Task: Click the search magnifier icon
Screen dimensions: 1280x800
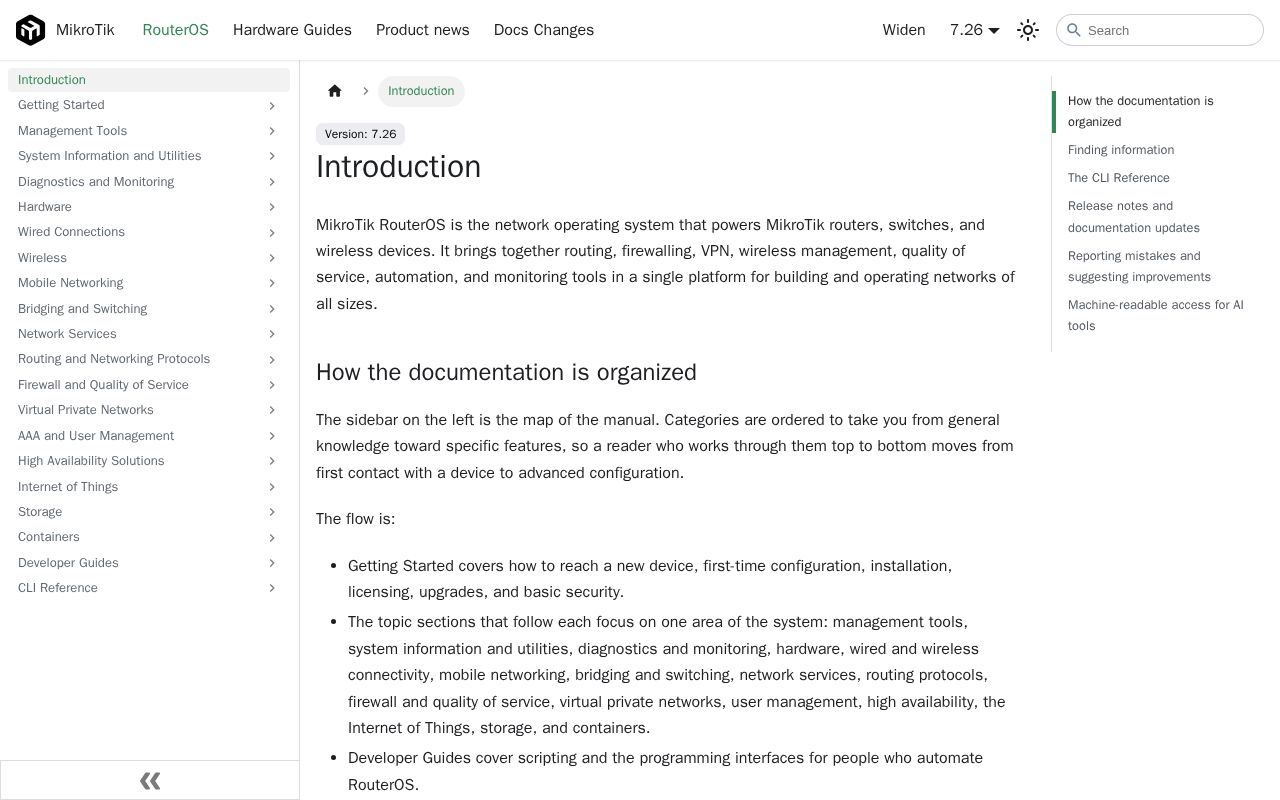Action: (x=1074, y=30)
